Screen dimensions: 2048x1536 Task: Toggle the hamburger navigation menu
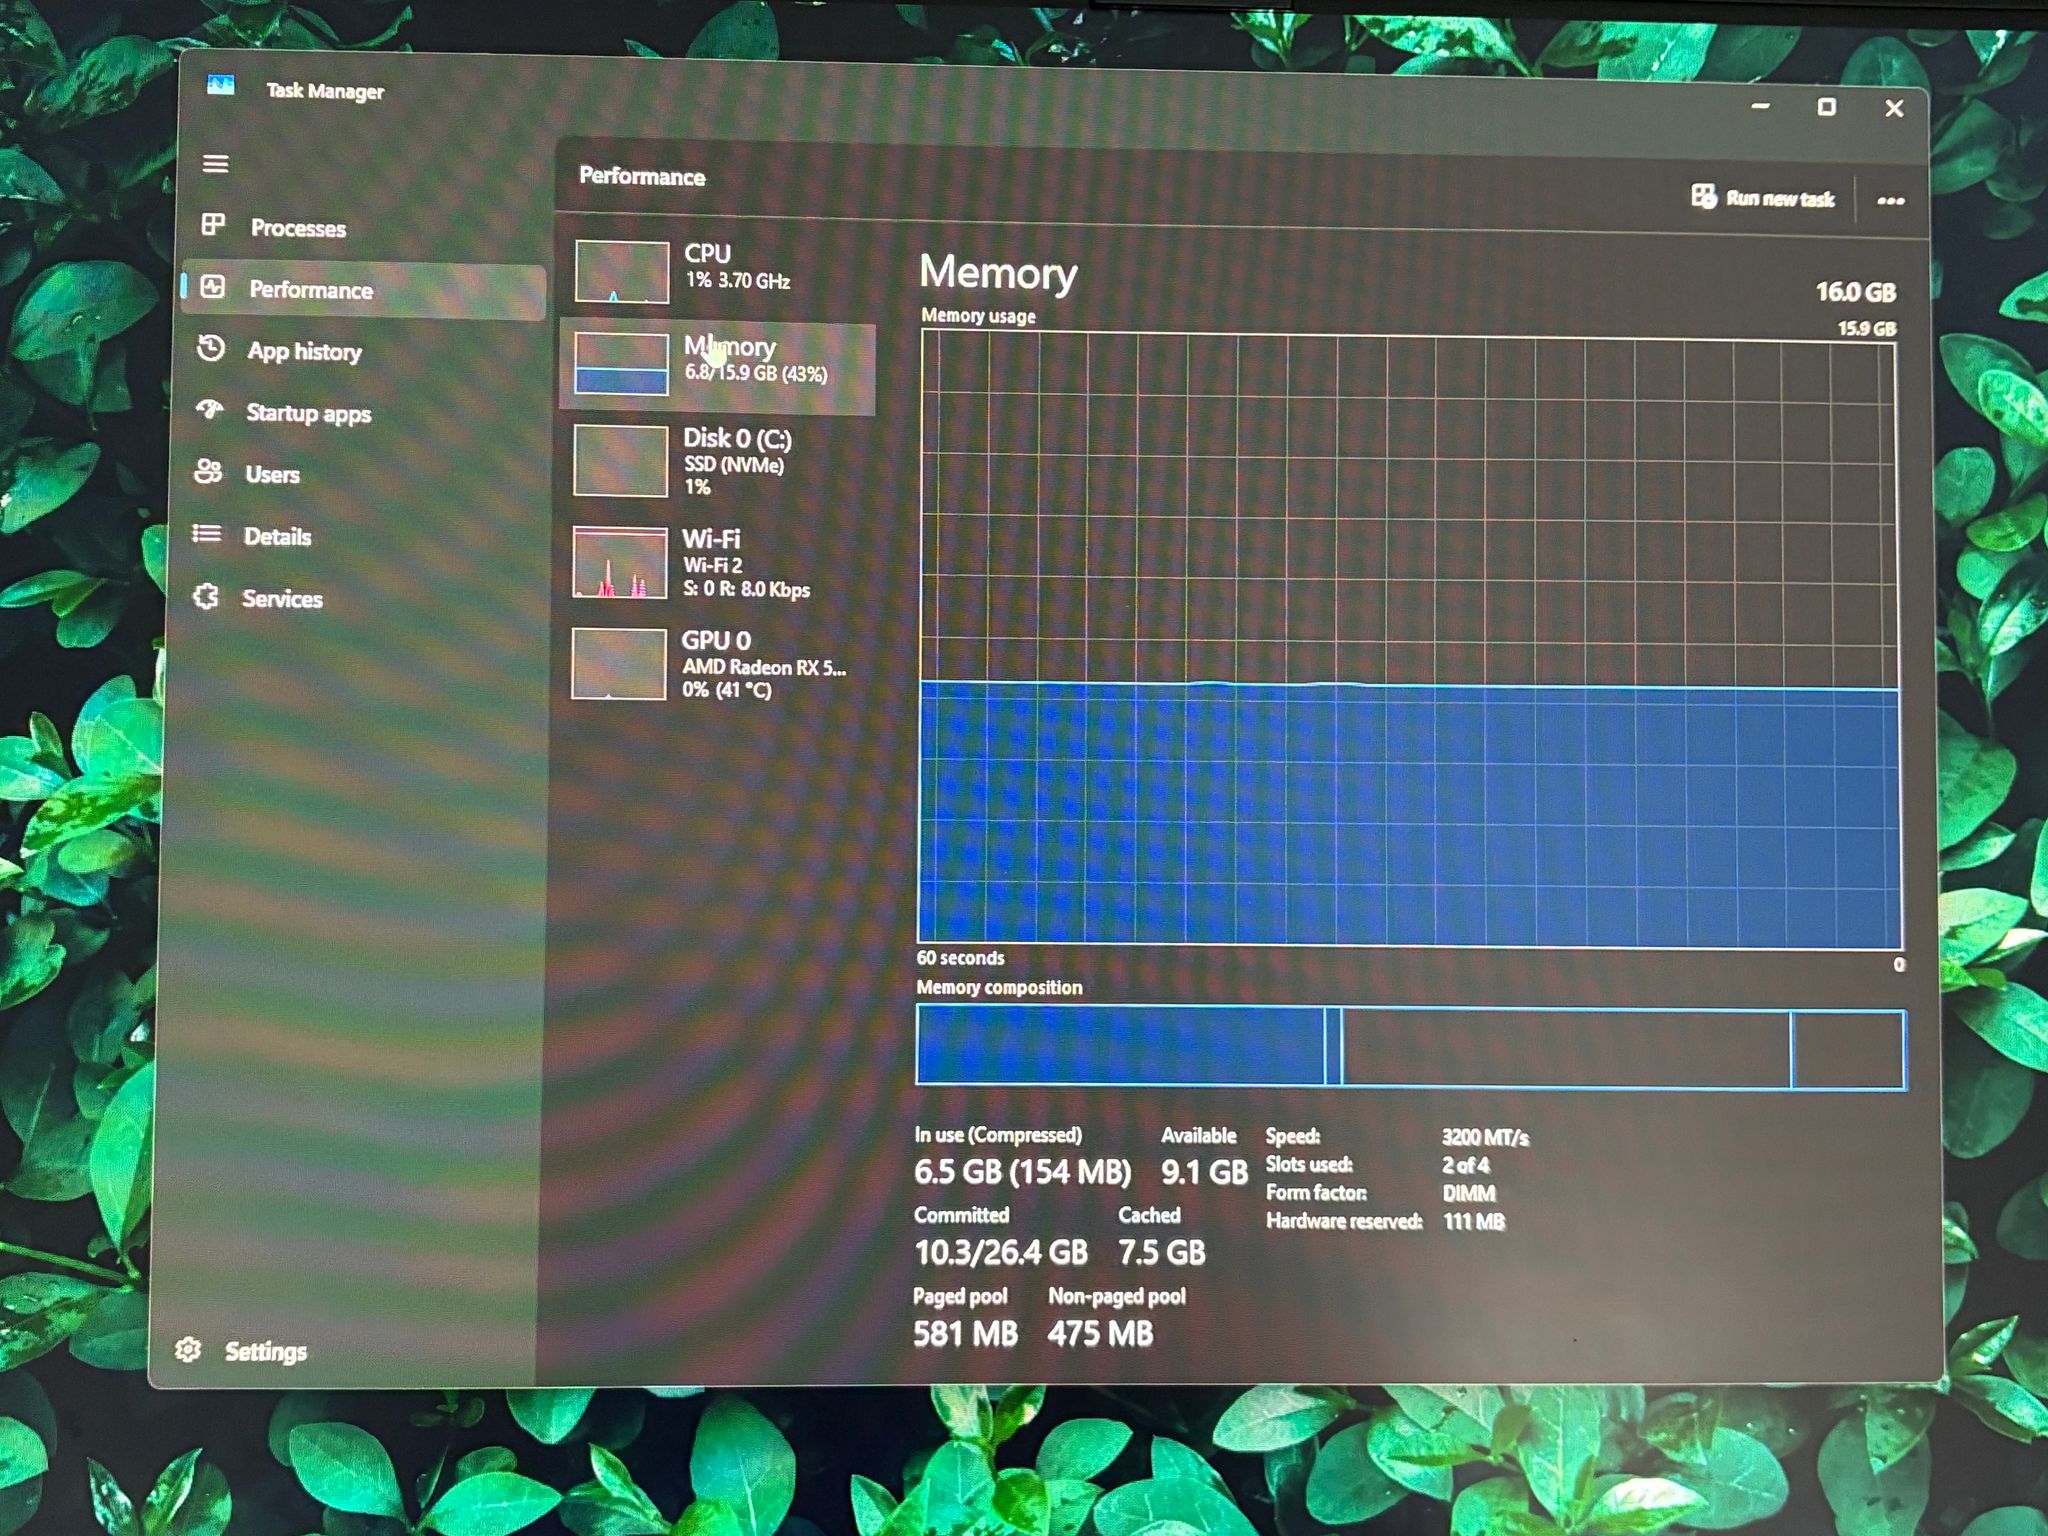[x=215, y=164]
